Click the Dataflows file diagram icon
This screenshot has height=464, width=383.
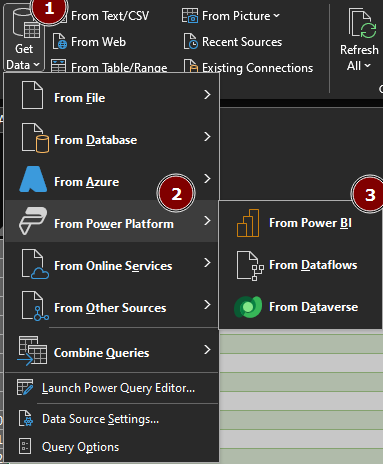click(250, 266)
